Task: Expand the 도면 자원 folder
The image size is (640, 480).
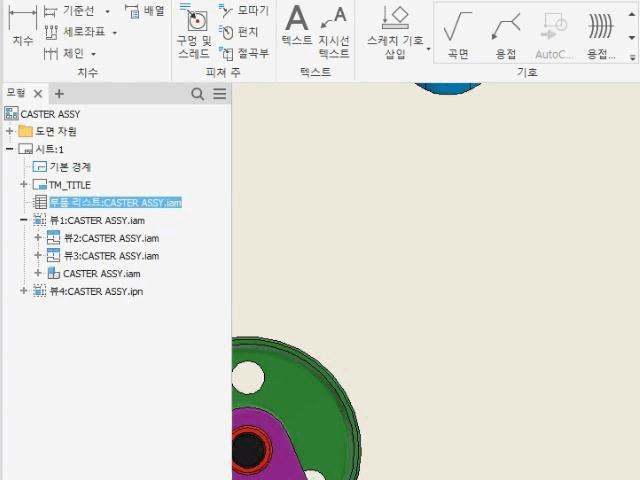Action: point(10,131)
